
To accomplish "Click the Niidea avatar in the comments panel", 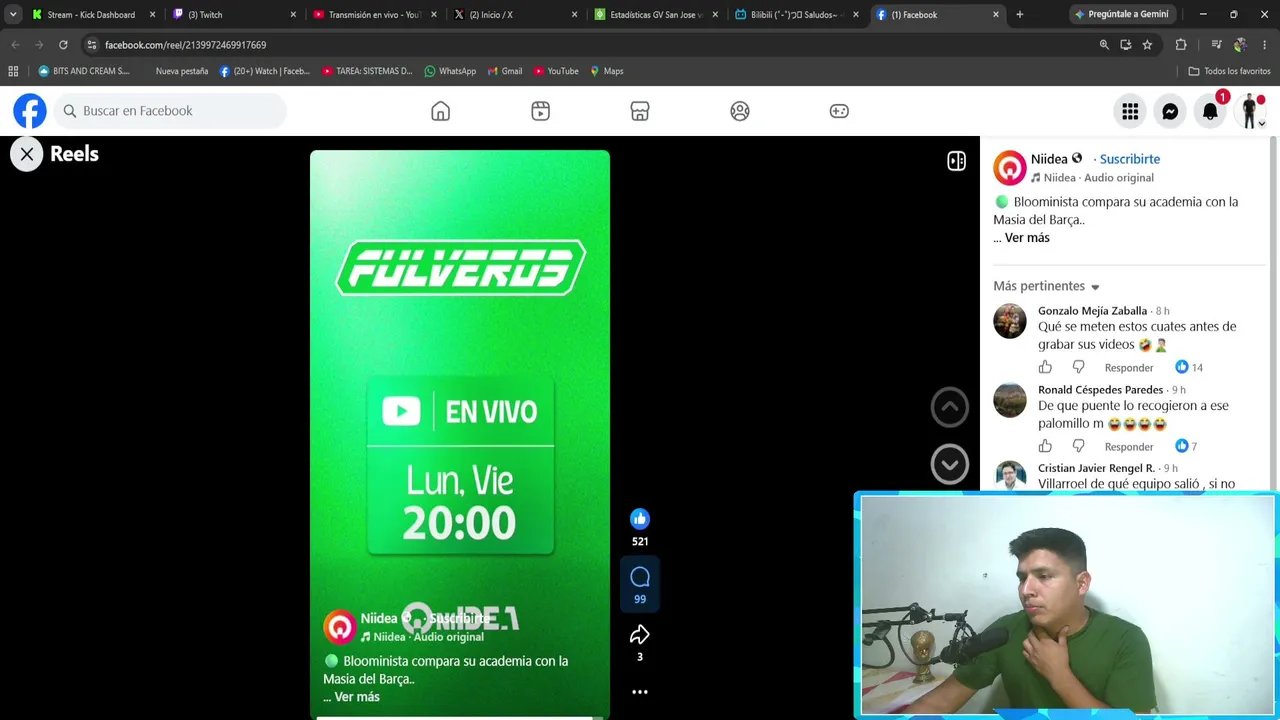I will coord(1010,168).
